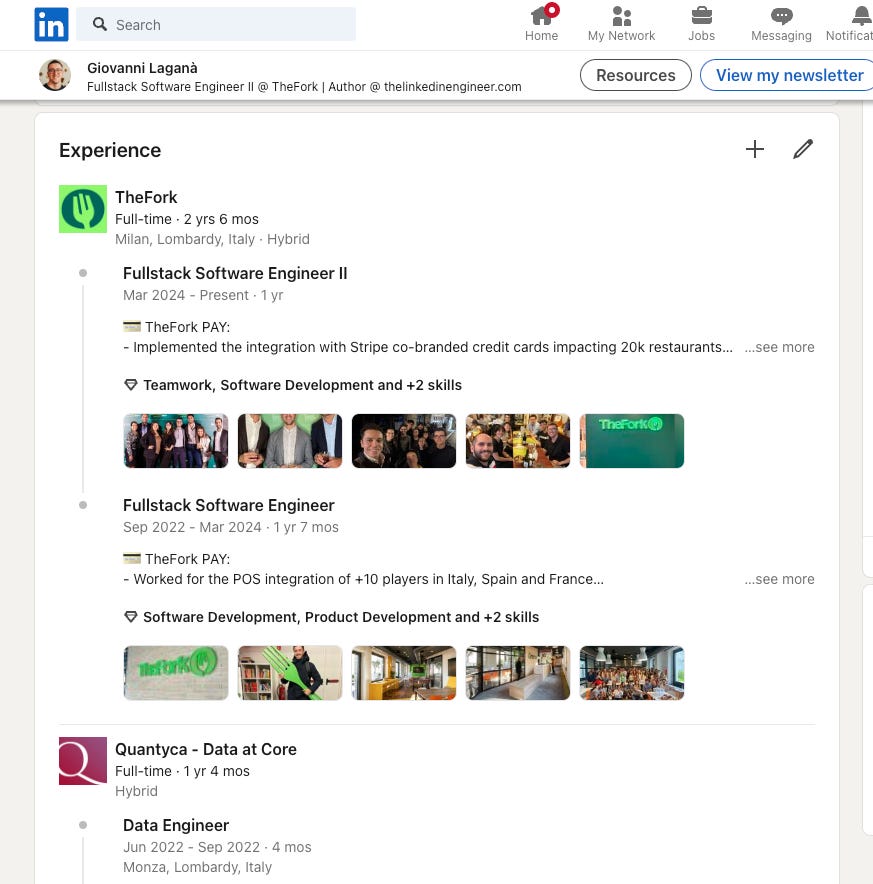The width and height of the screenshot is (873, 884).
Task: Open My Network from the navbar
Action: tap(621, 23)
